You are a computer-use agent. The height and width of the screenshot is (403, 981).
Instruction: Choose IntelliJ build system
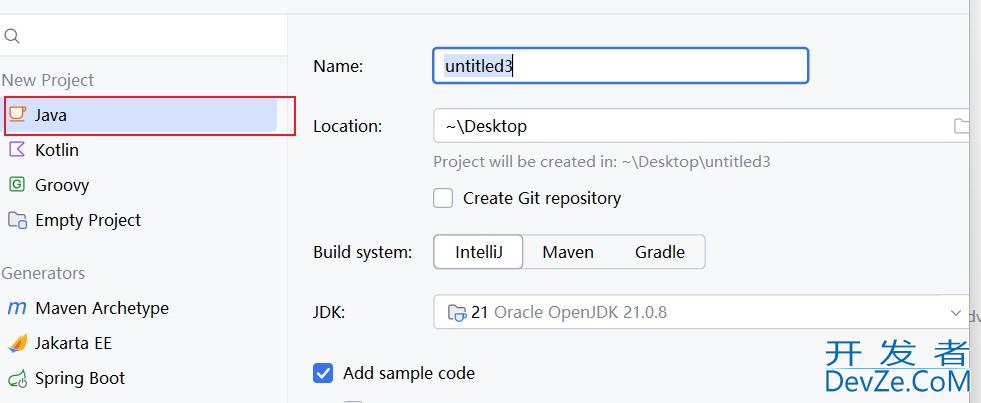click(479, 252)
